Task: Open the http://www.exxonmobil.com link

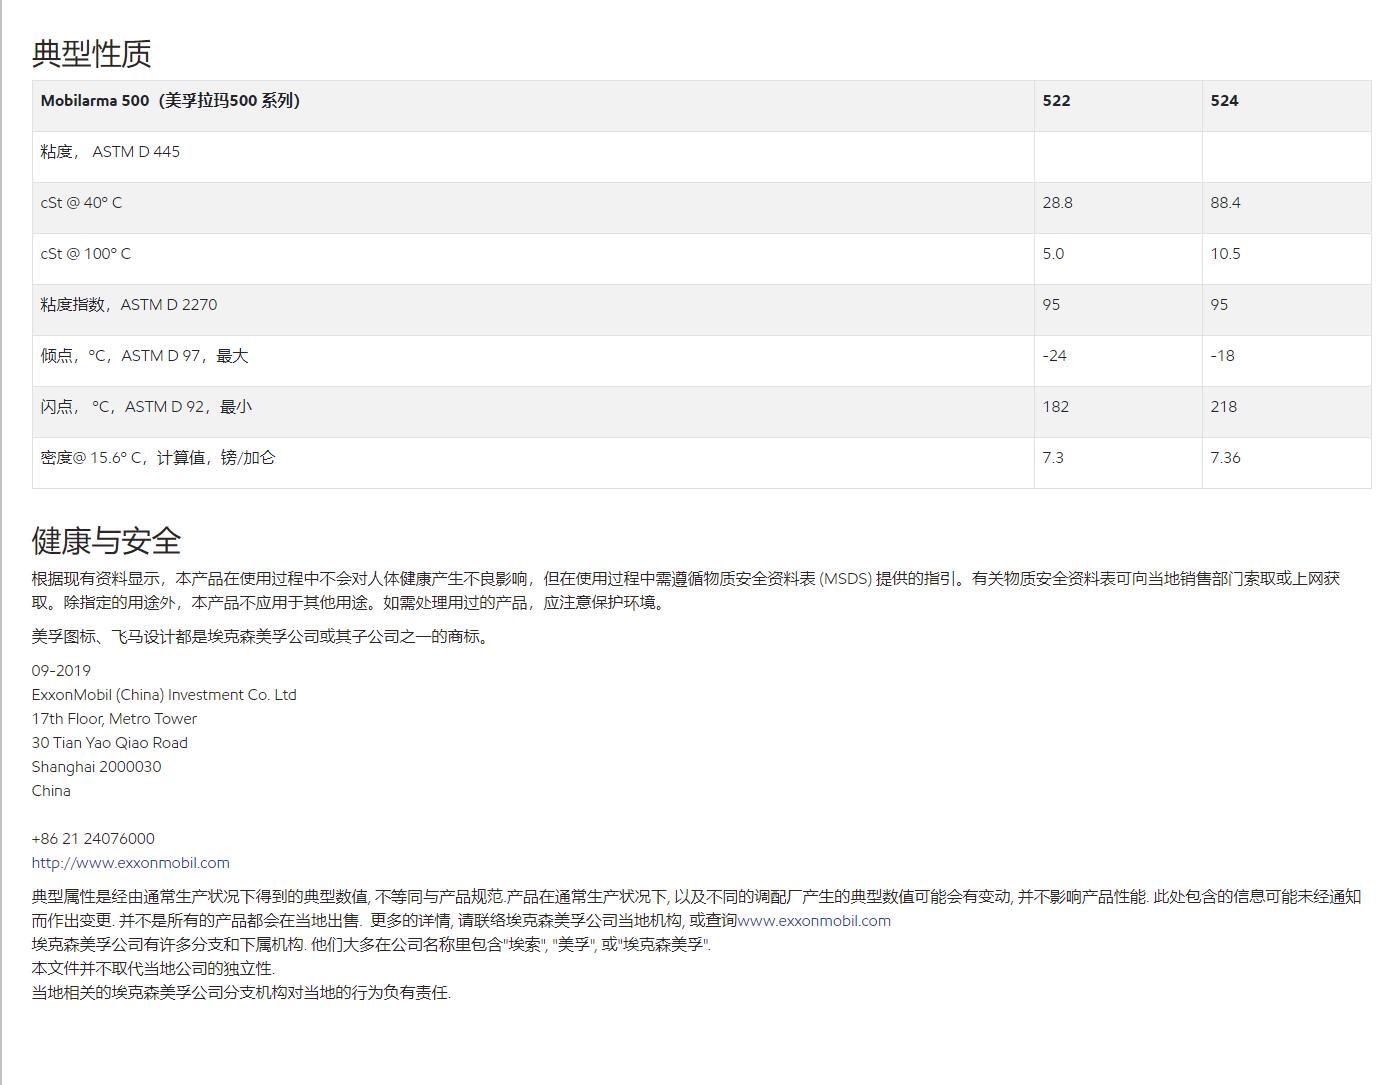Action: 131,863
